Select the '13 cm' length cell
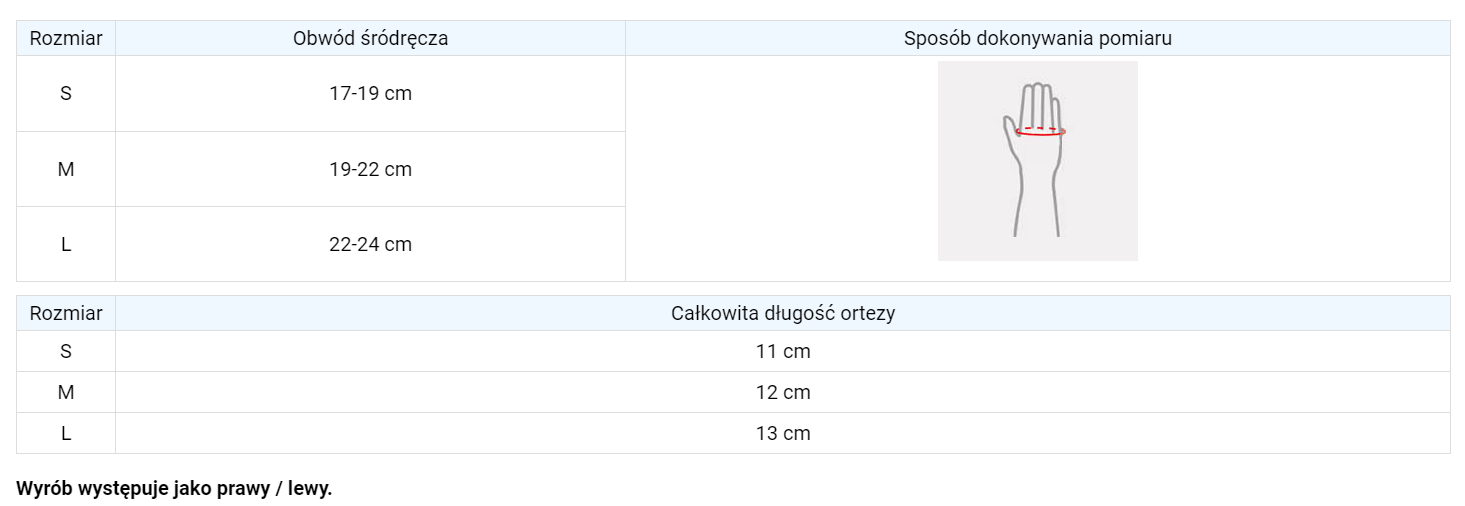Image resolution: width=1465 pixels, height=506 pixels. point(782,434)
